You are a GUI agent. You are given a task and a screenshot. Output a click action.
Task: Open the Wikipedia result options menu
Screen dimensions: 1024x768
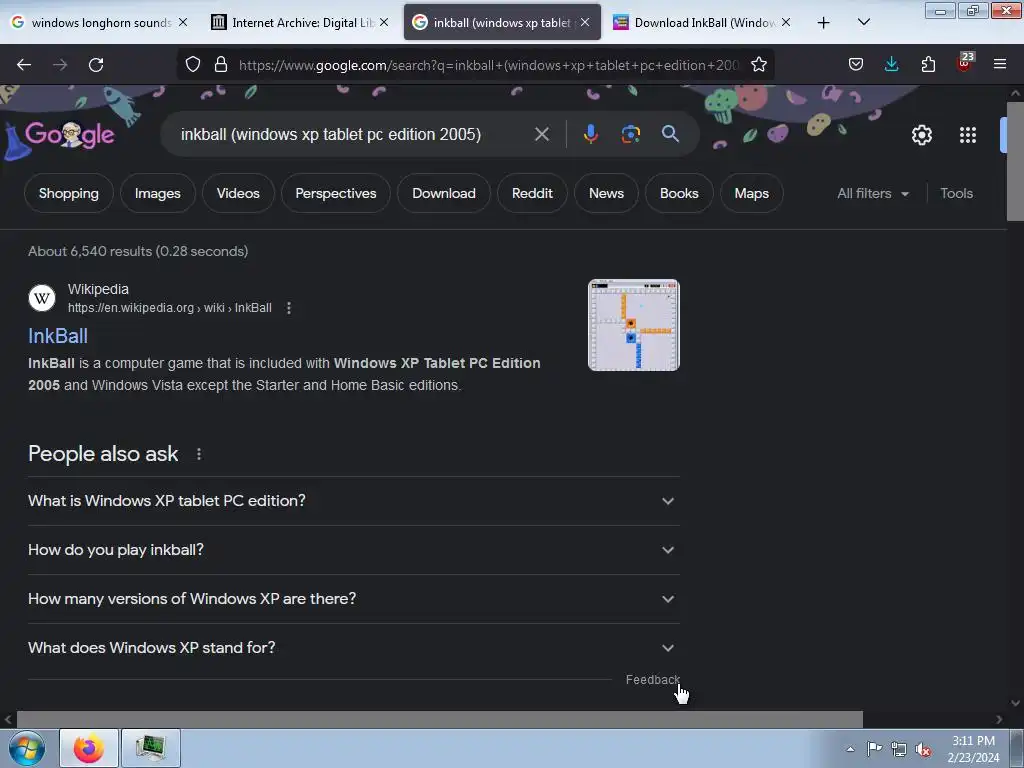[x=289, y=308]
